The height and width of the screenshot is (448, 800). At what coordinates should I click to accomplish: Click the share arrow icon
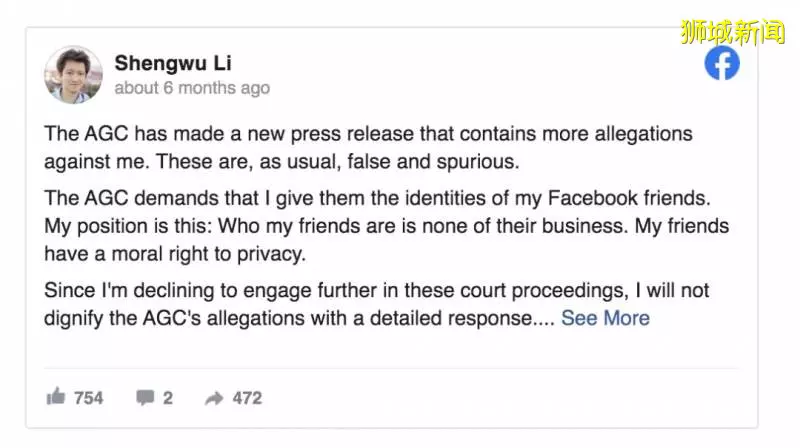pos(214,398)
